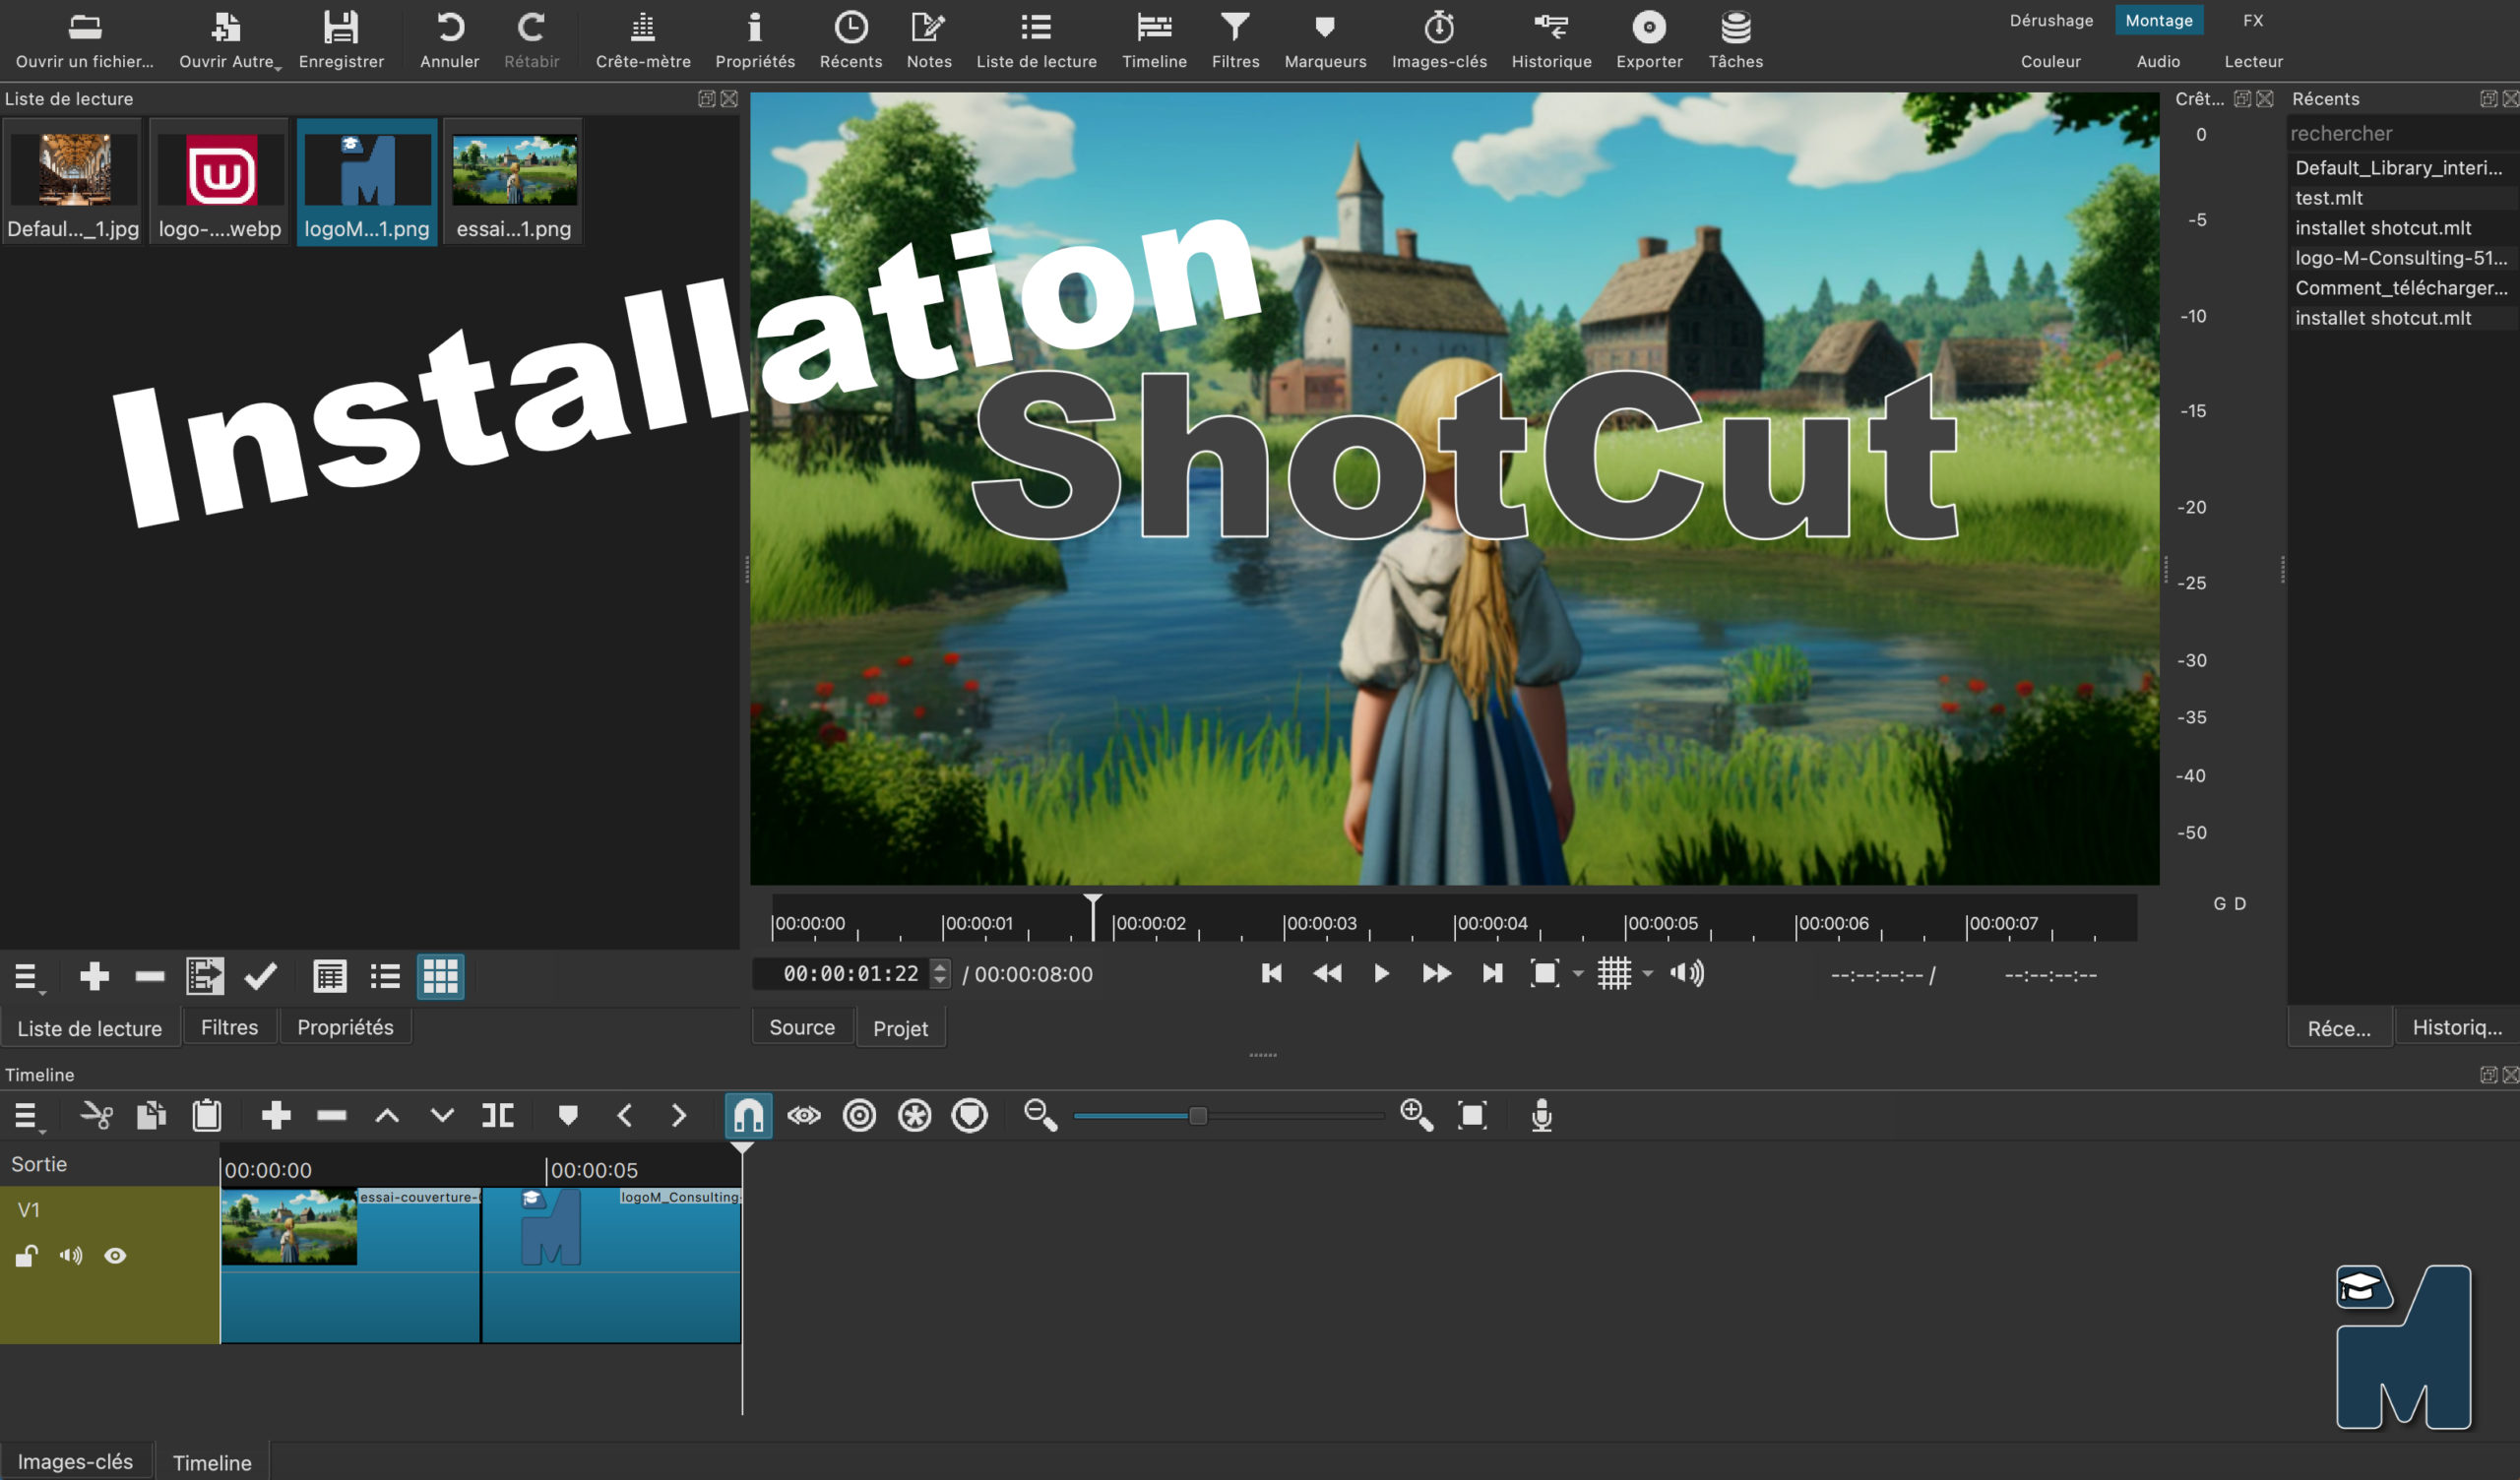Switch playlist to icon grid view
This screenshot has width=2520, height=1480.
440,976
